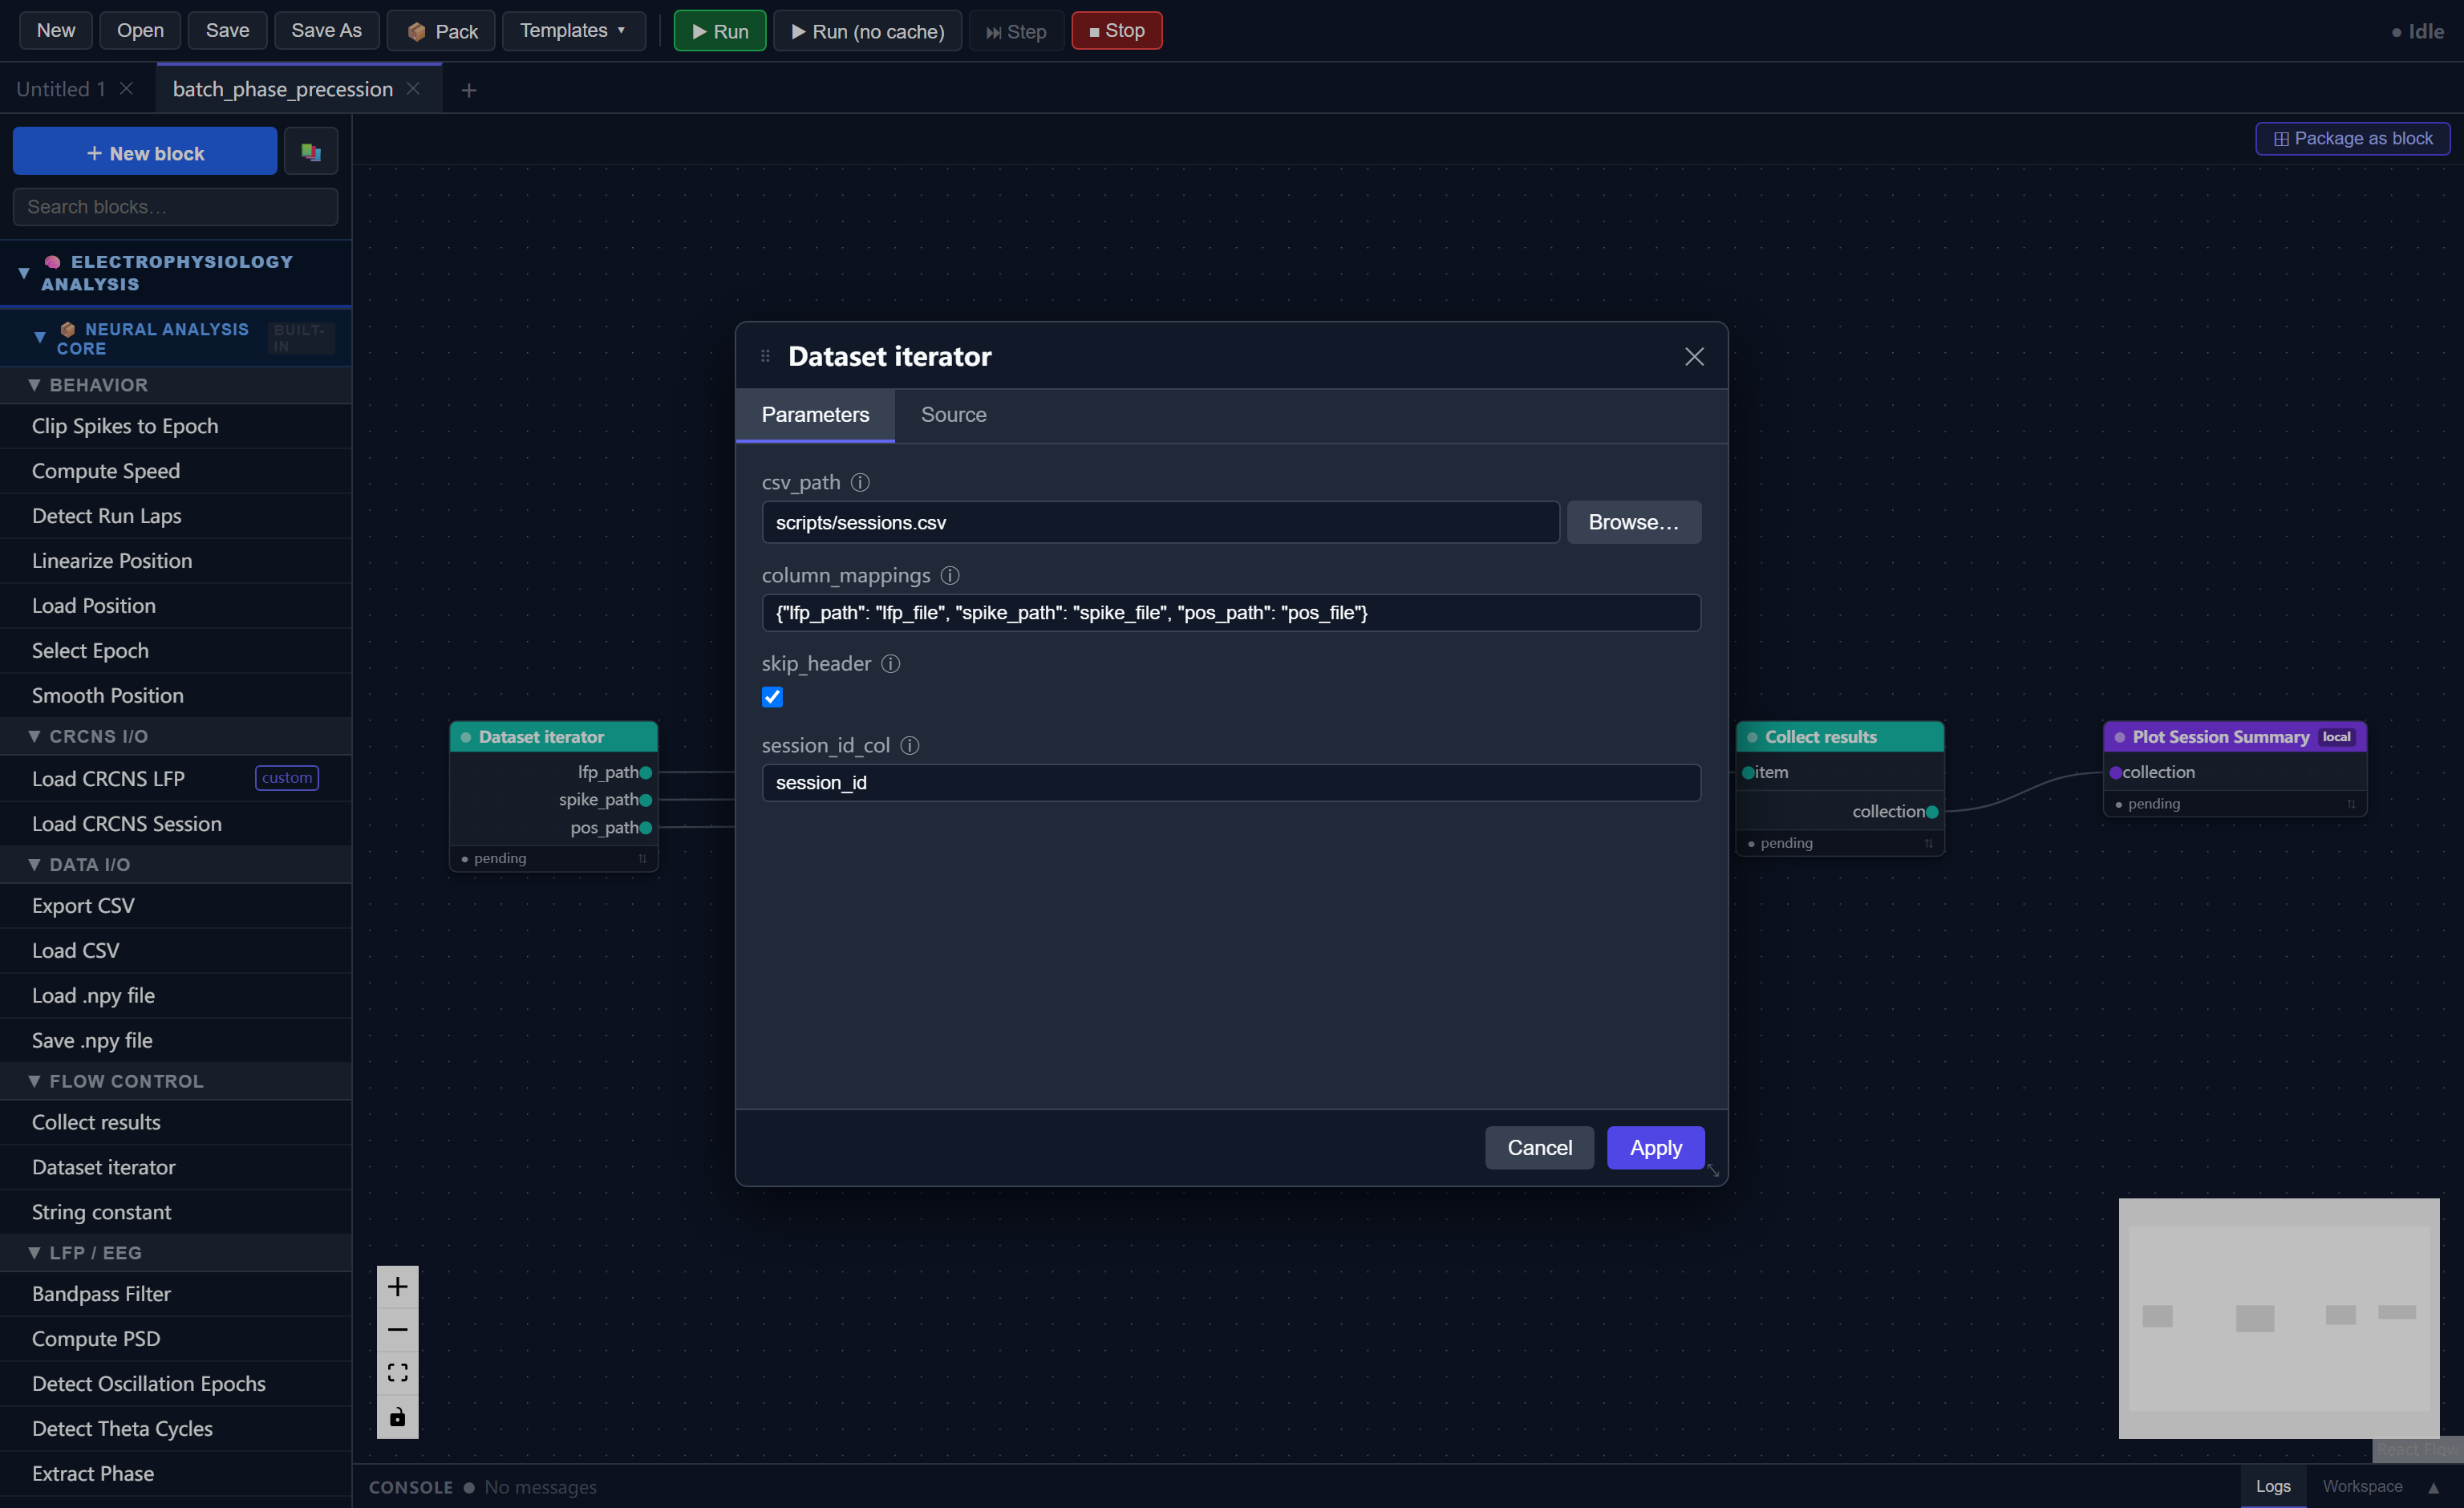Viewport: 2464px width, 1508px height.
Task: Click the Cancel button
Action: click(x=1539, y=1148)
